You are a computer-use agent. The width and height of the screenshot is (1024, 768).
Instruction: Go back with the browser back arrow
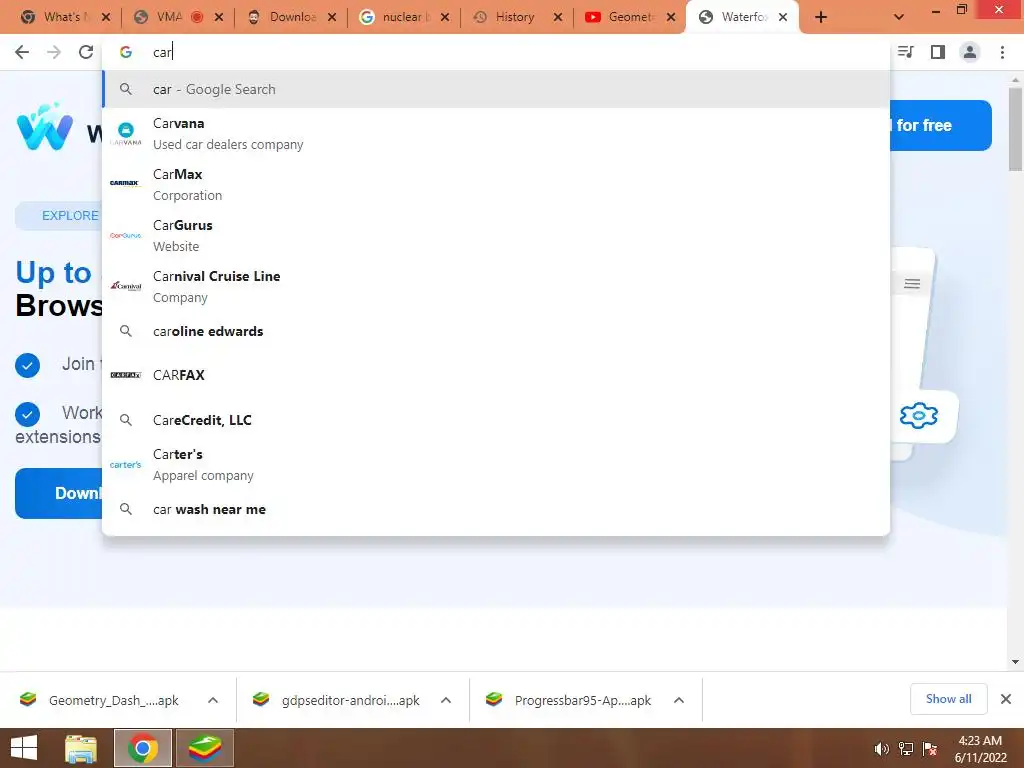pos(22,52)
